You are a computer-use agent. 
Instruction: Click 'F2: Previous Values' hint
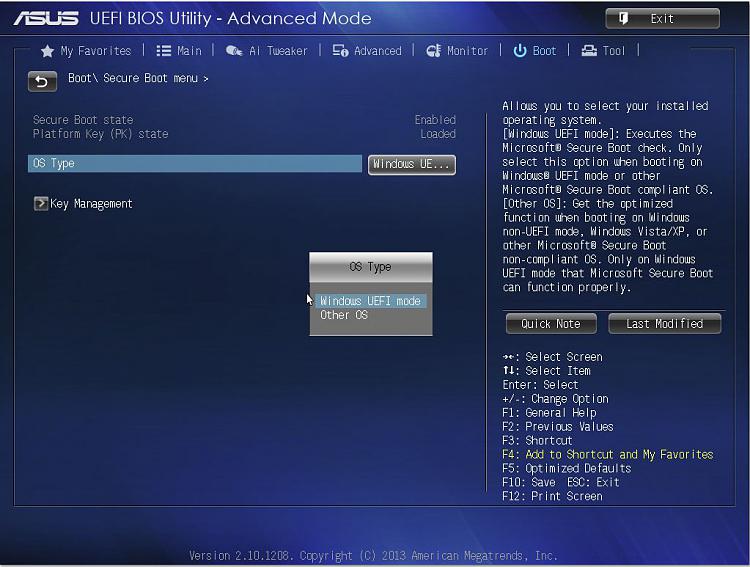[558, 426]
